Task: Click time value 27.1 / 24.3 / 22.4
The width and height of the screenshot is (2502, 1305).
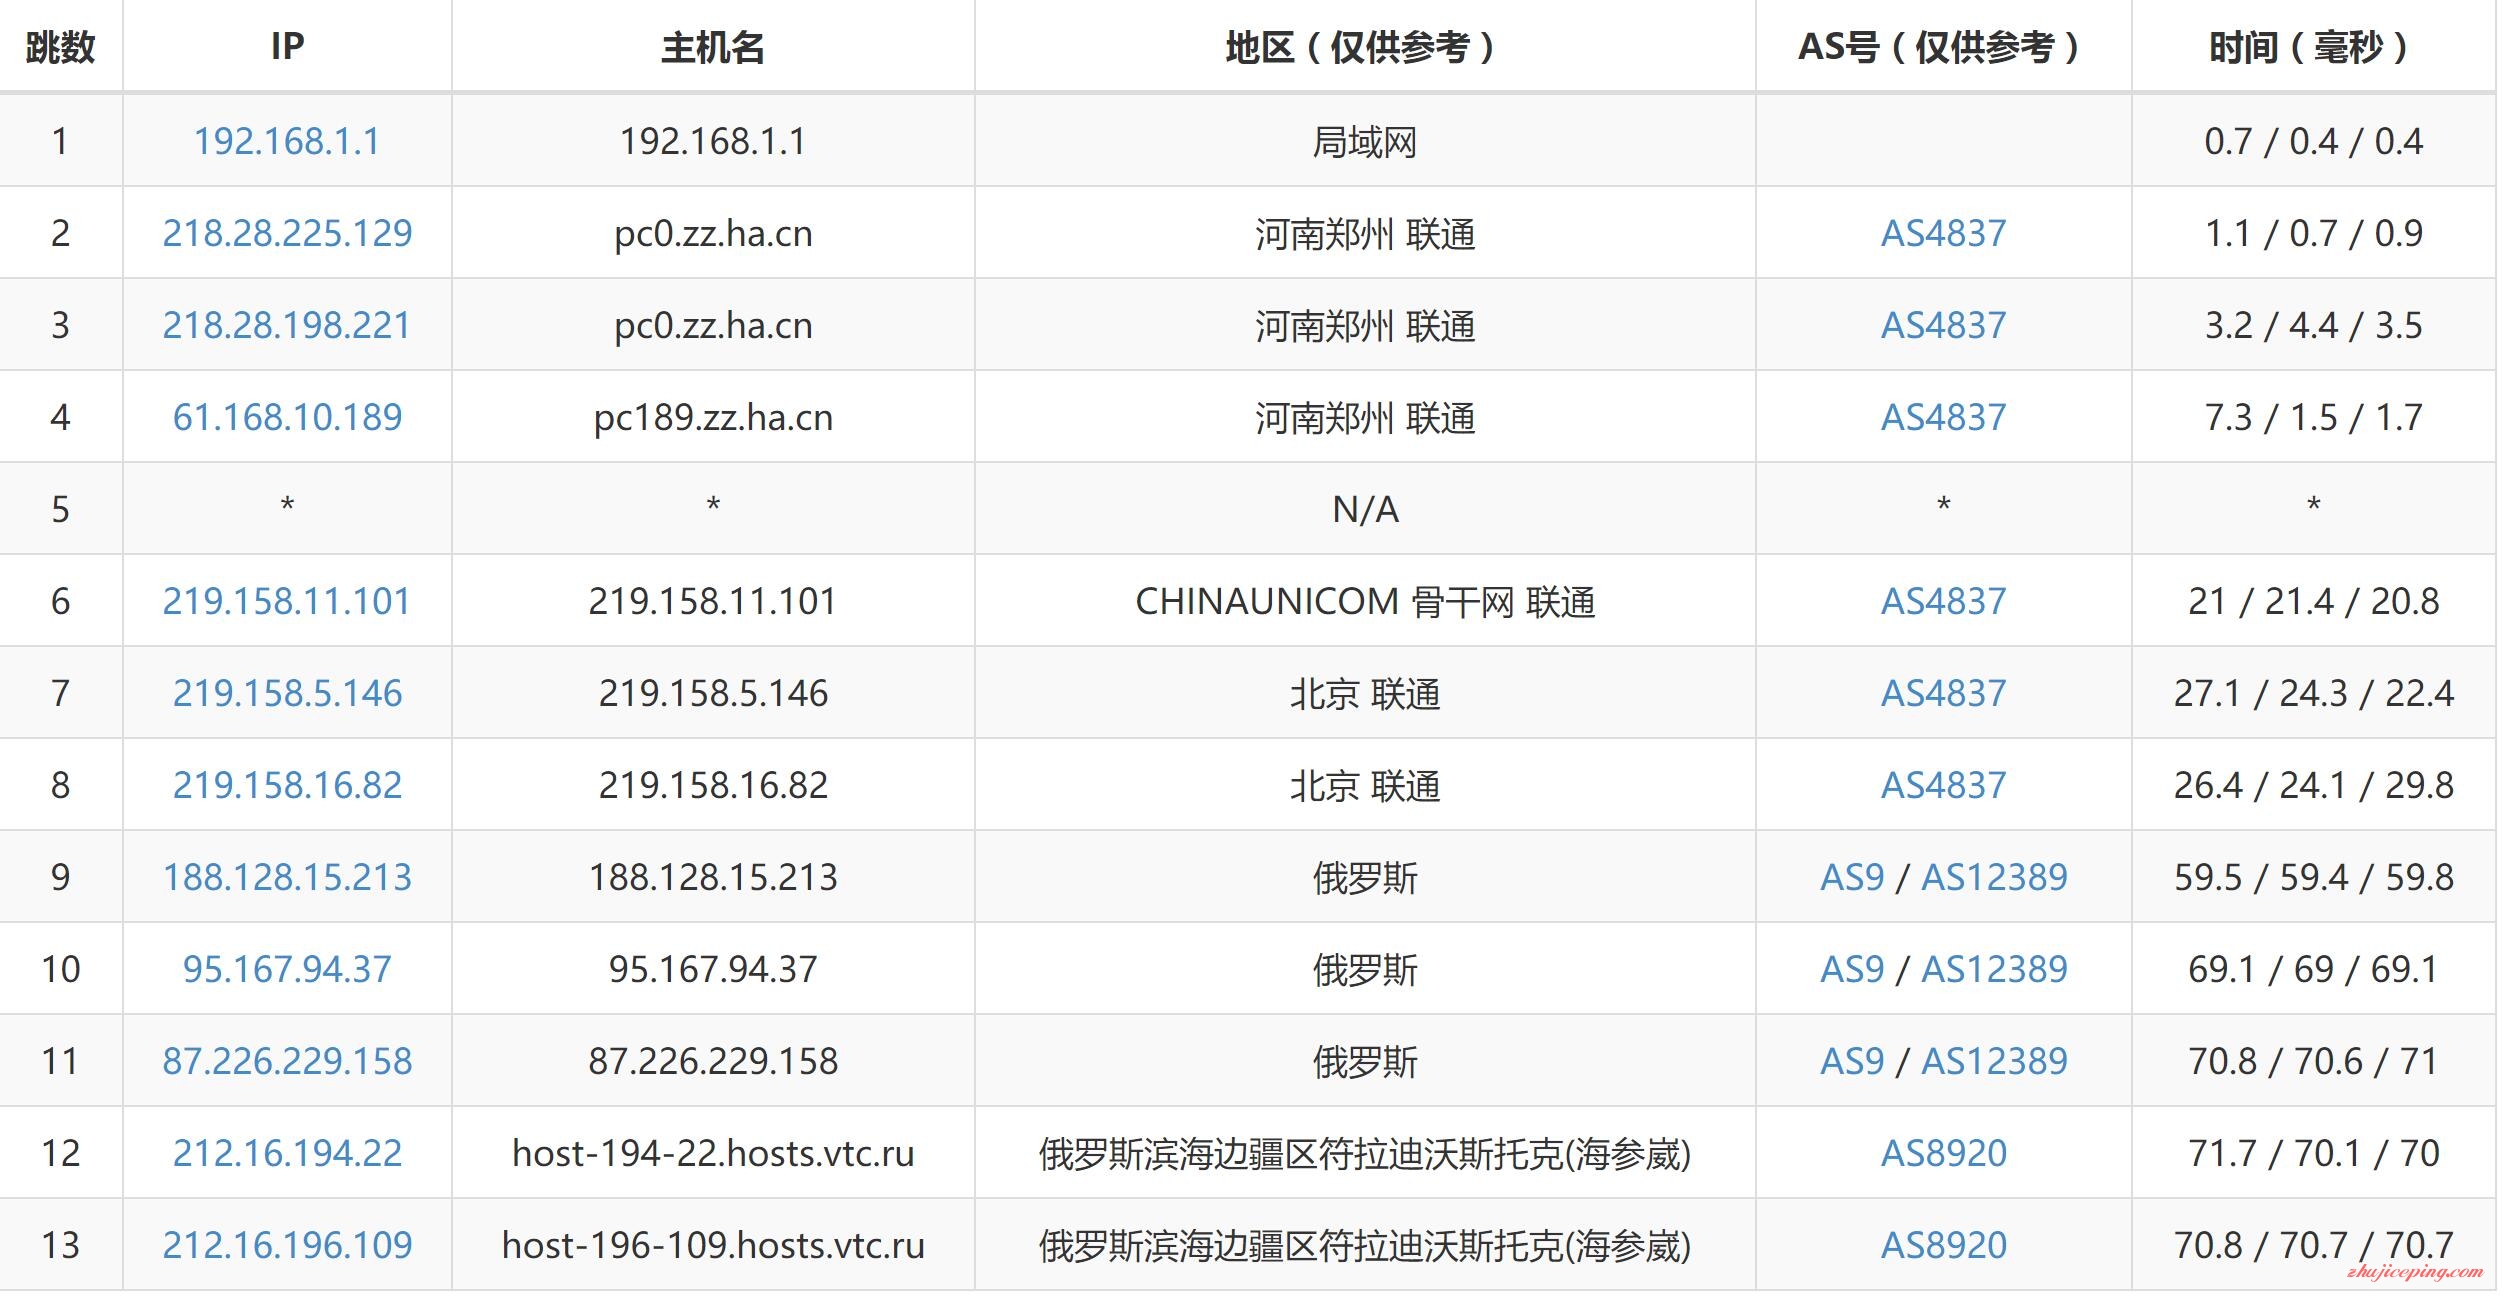Action: 2313,693
